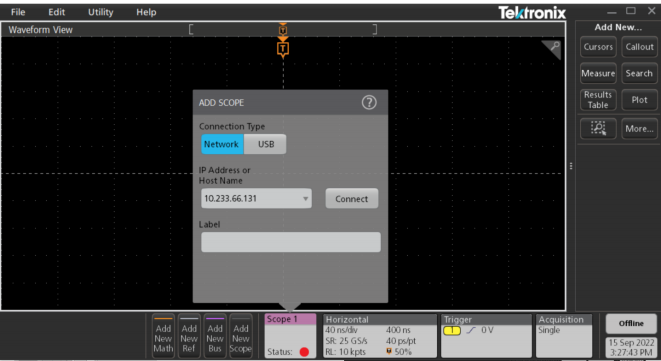This screenshot has height=361, width=661.
Task: Open the Add Scope help icon
Action: tap(369, 102)
